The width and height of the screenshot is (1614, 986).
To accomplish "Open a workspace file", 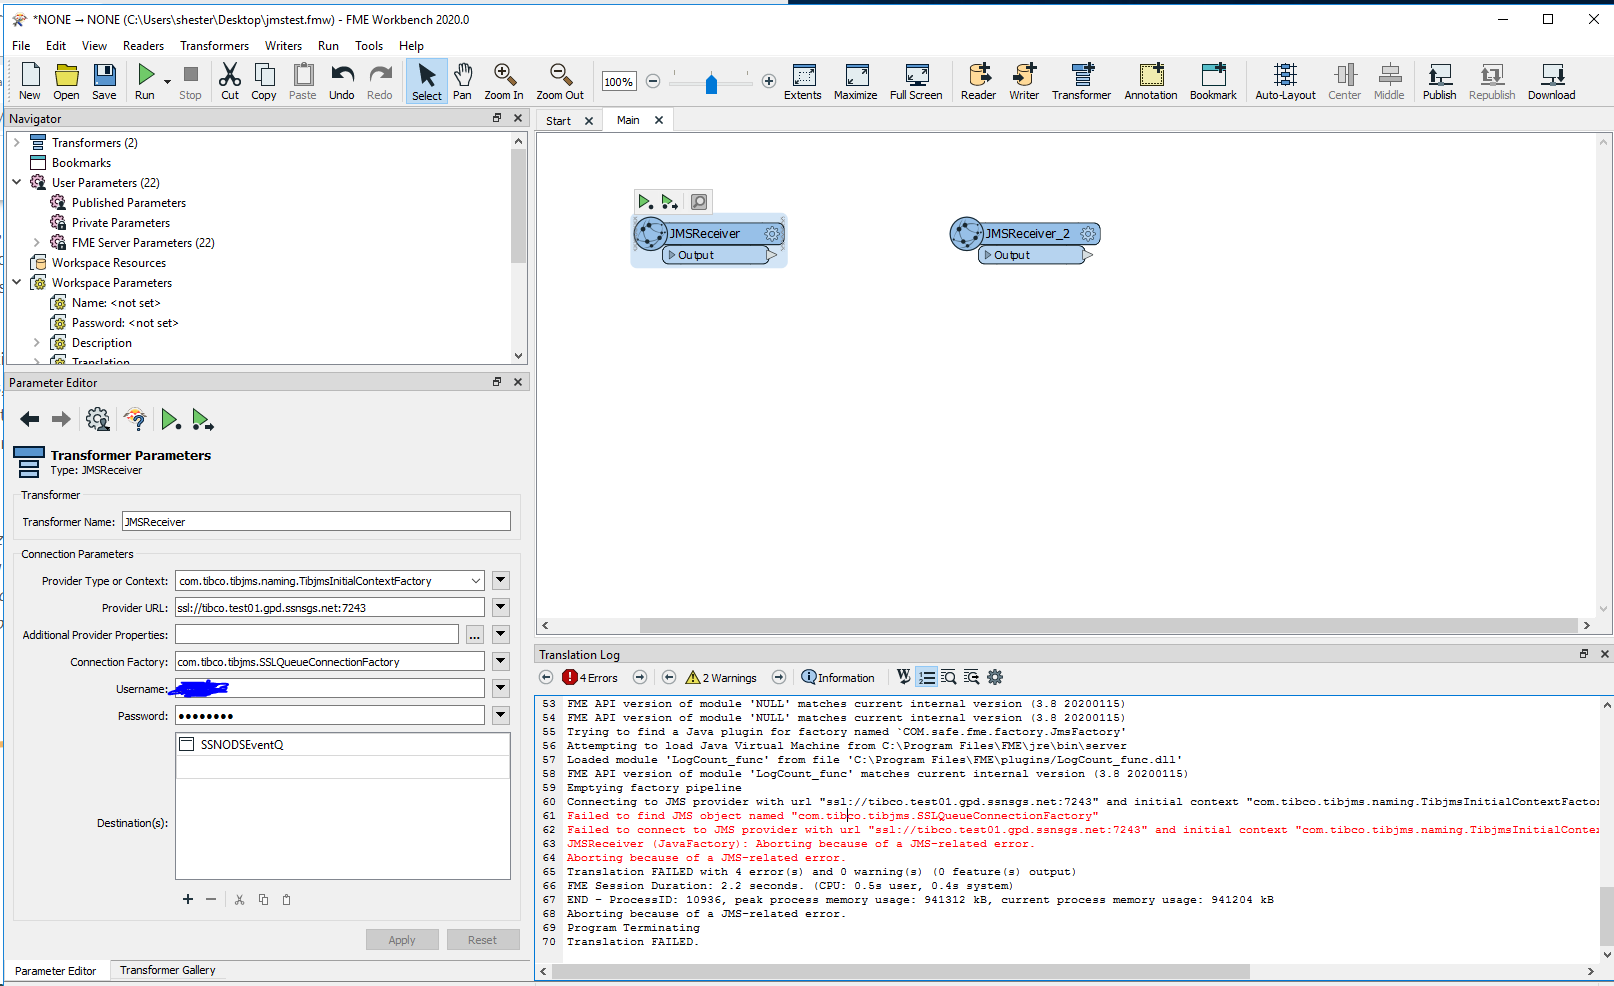I will click(66, 81).
